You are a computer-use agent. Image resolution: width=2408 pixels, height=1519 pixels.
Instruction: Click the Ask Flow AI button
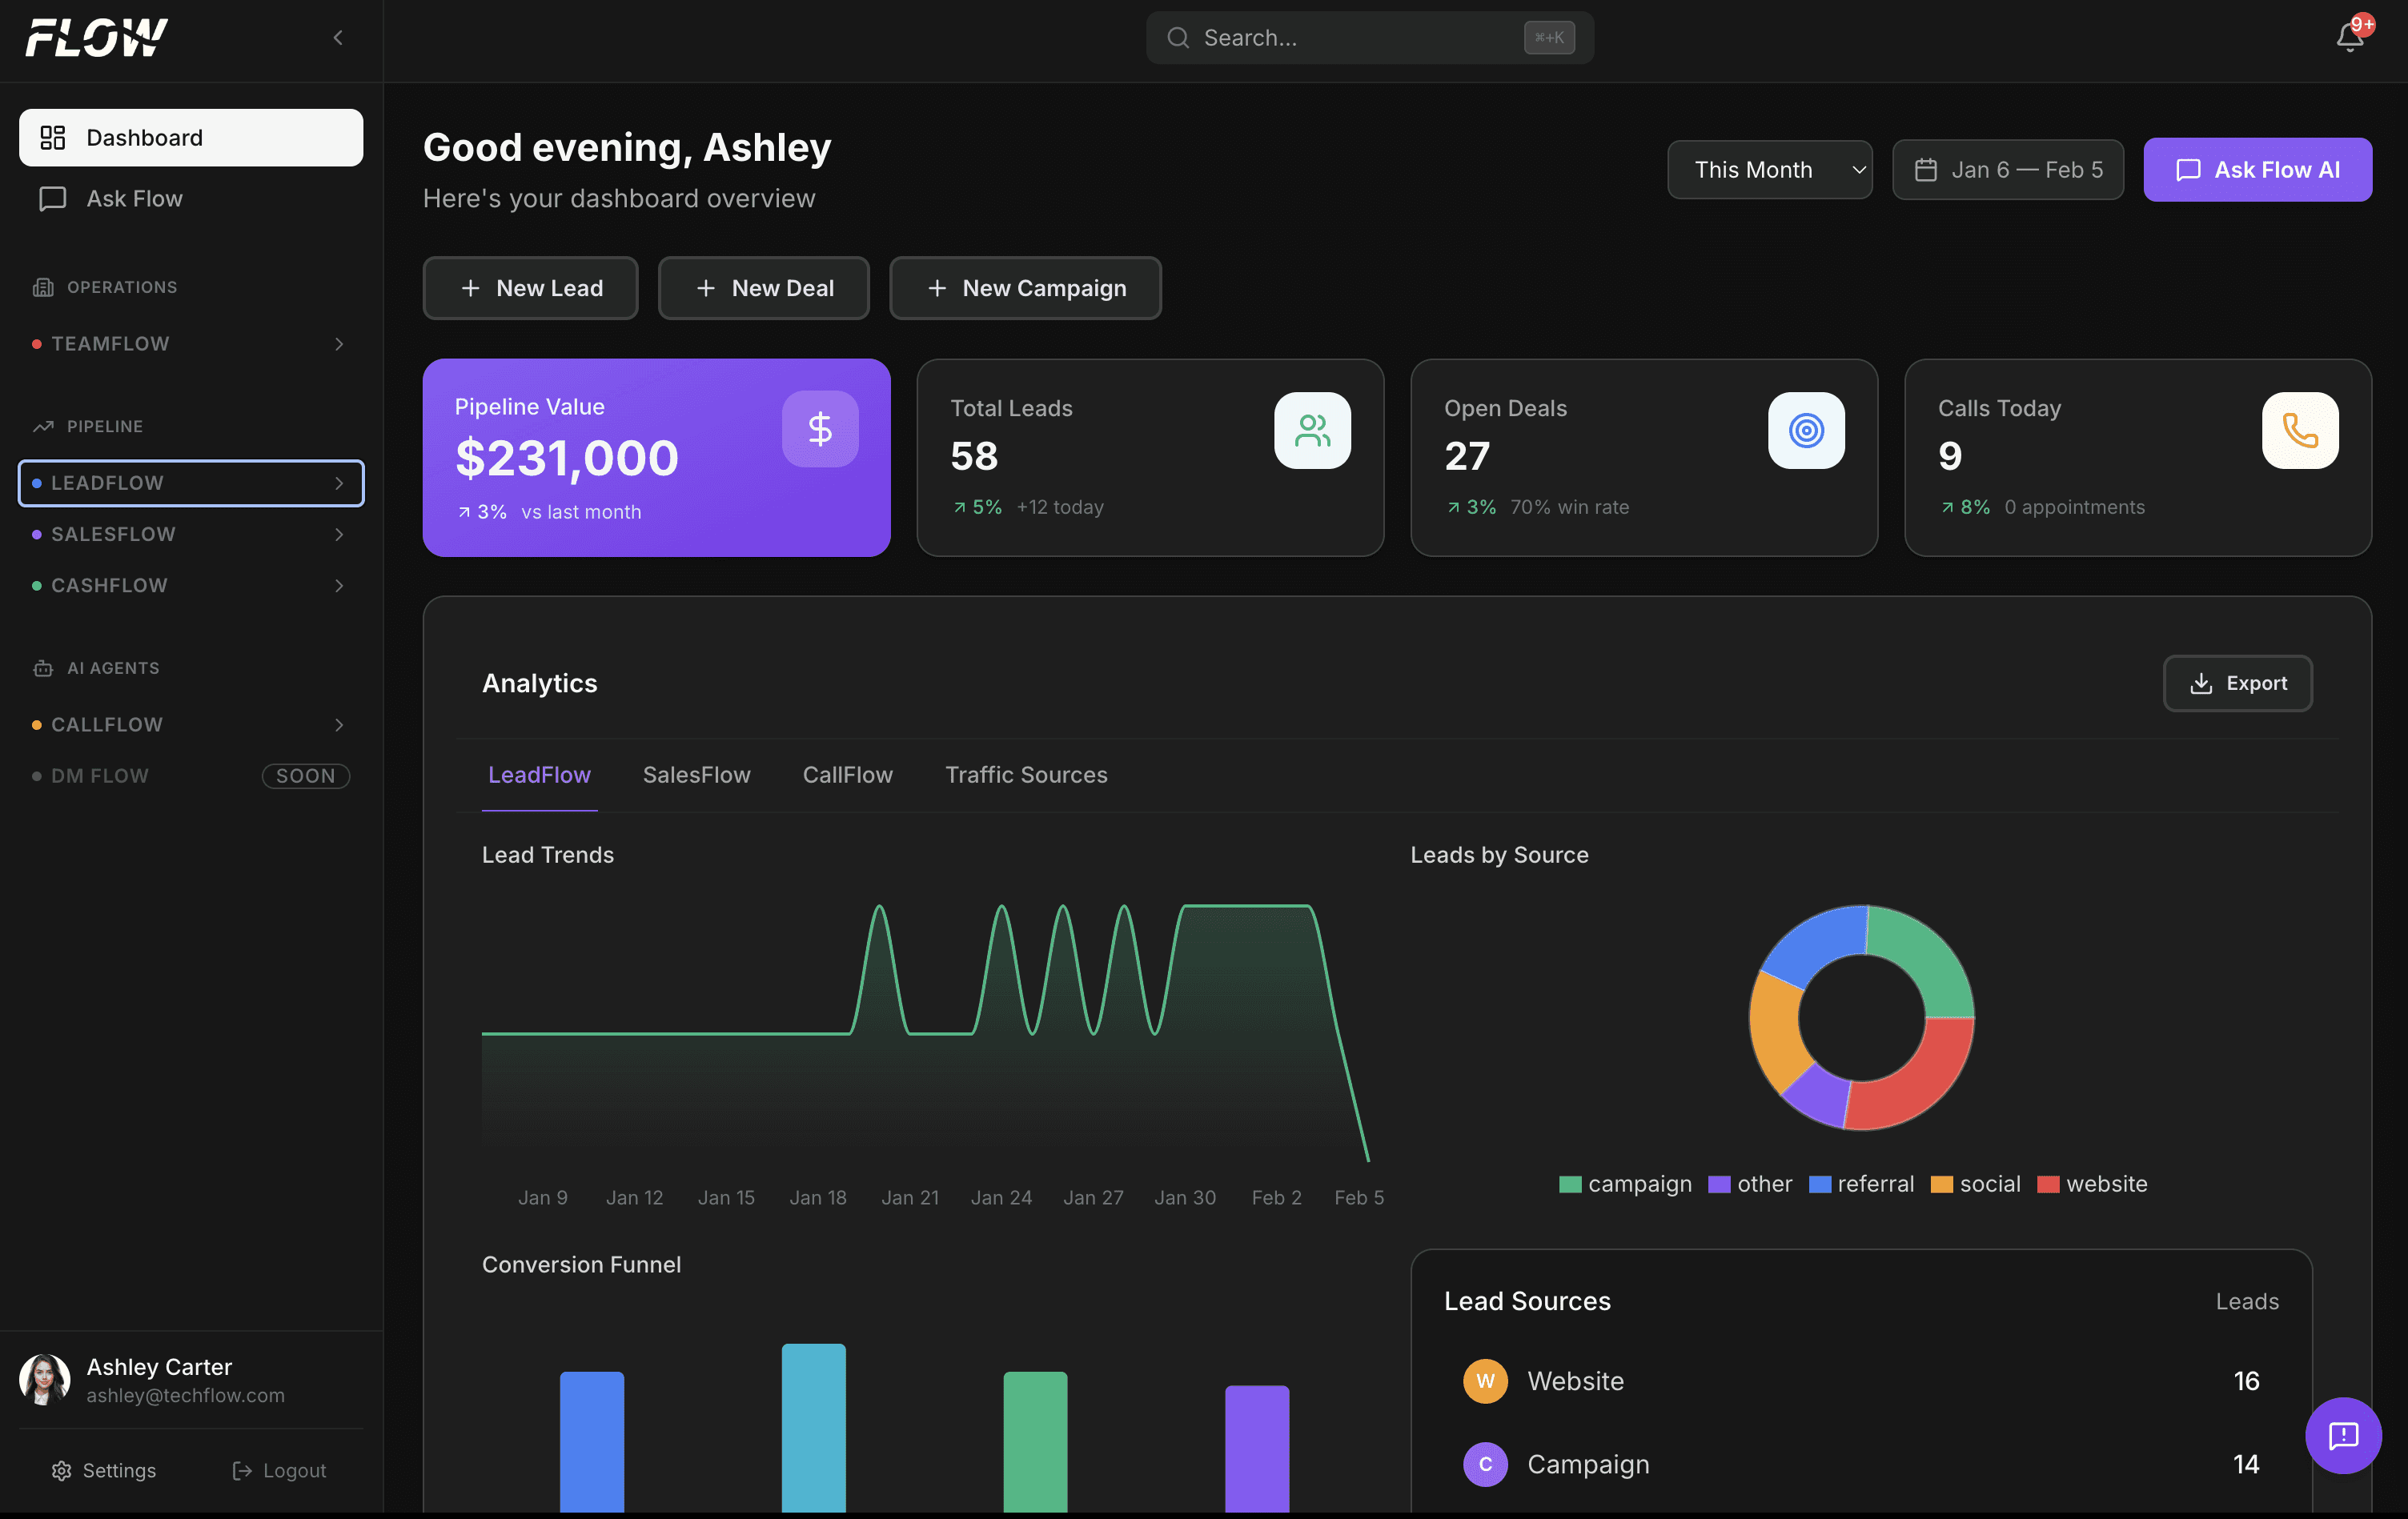coord(2257,169)
